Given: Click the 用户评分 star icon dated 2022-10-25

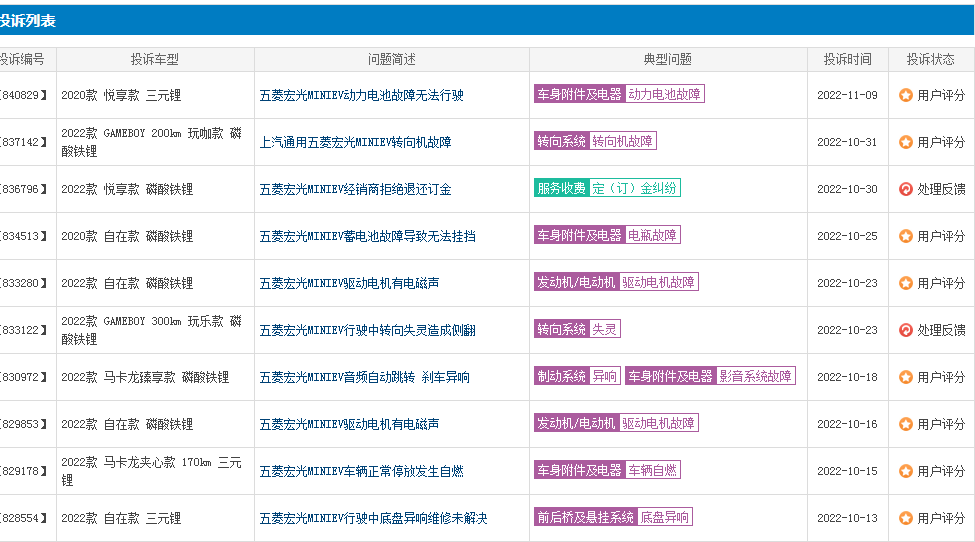Looking at the screenshot, I should [905, 236].
